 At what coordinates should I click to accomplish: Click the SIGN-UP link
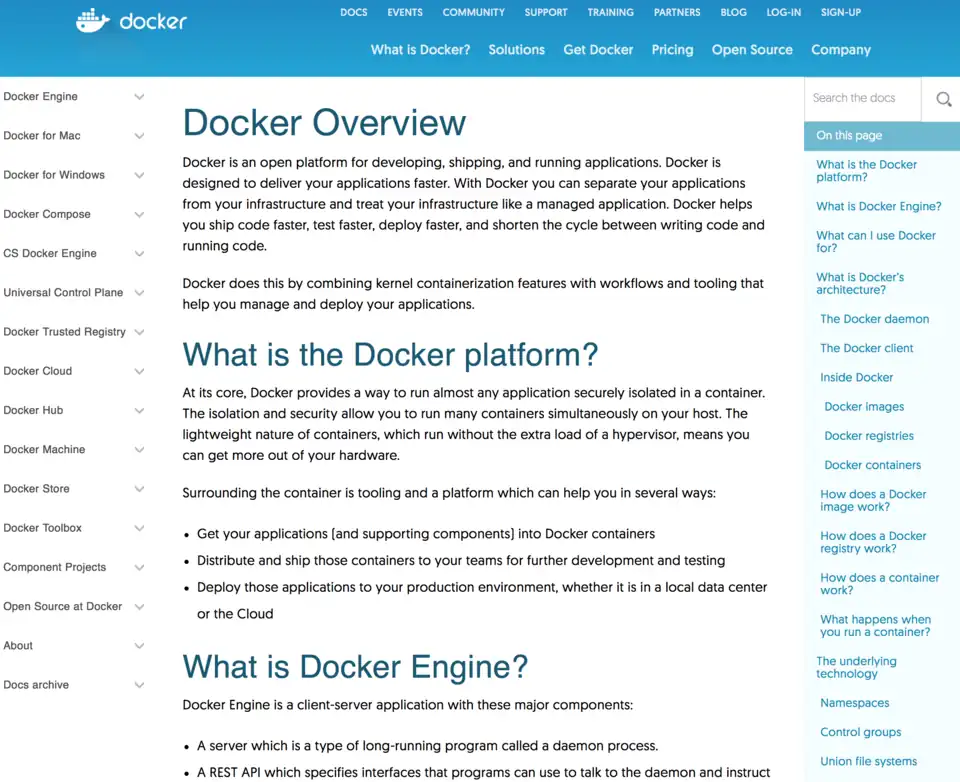[x=840, y=12]
